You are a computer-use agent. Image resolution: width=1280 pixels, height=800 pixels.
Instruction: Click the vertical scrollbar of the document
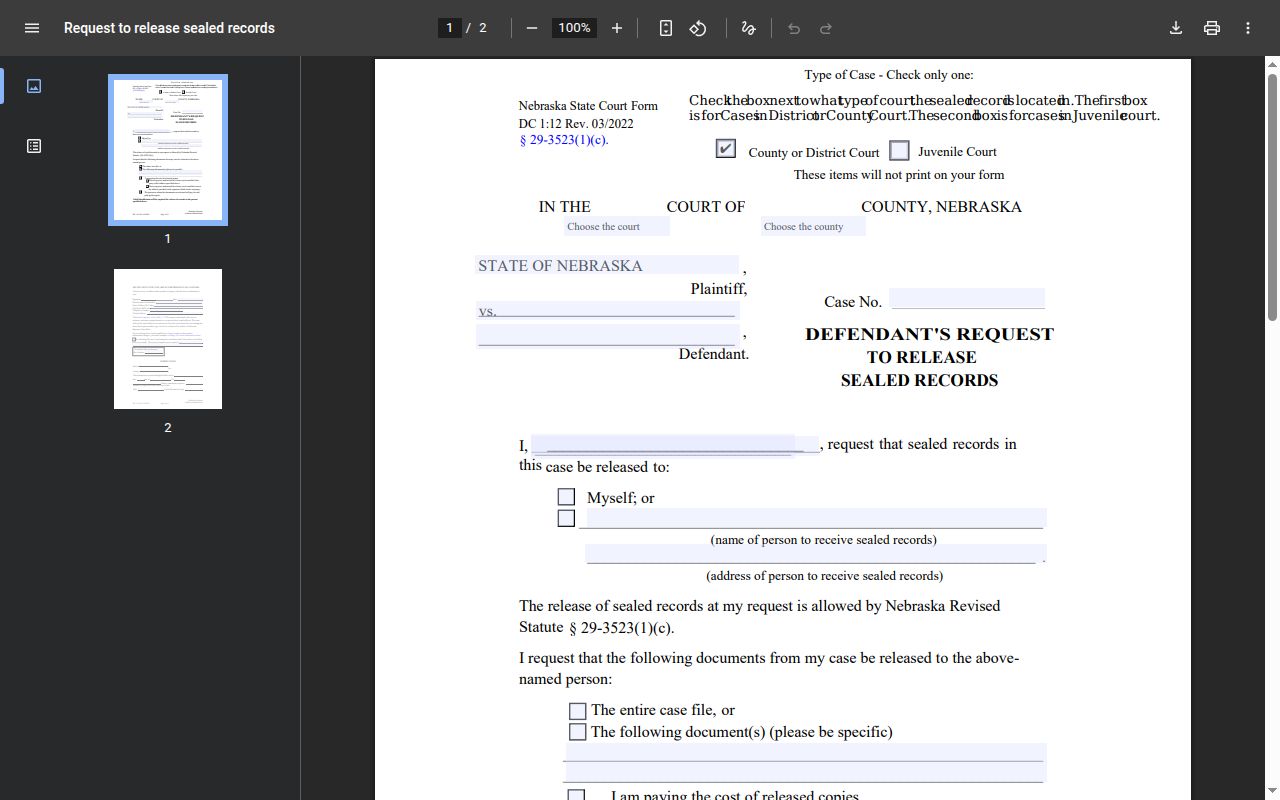1272,197
